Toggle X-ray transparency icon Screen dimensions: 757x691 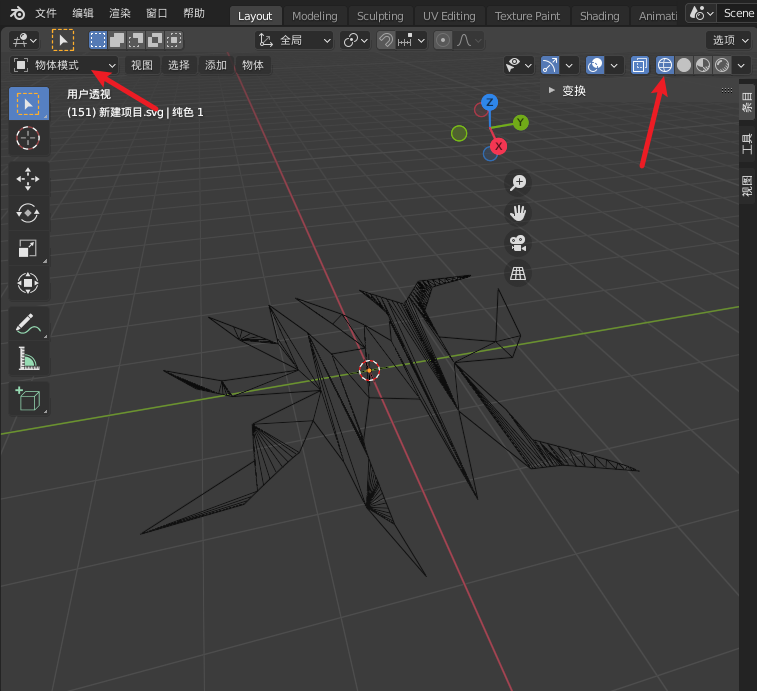(640, 65)
